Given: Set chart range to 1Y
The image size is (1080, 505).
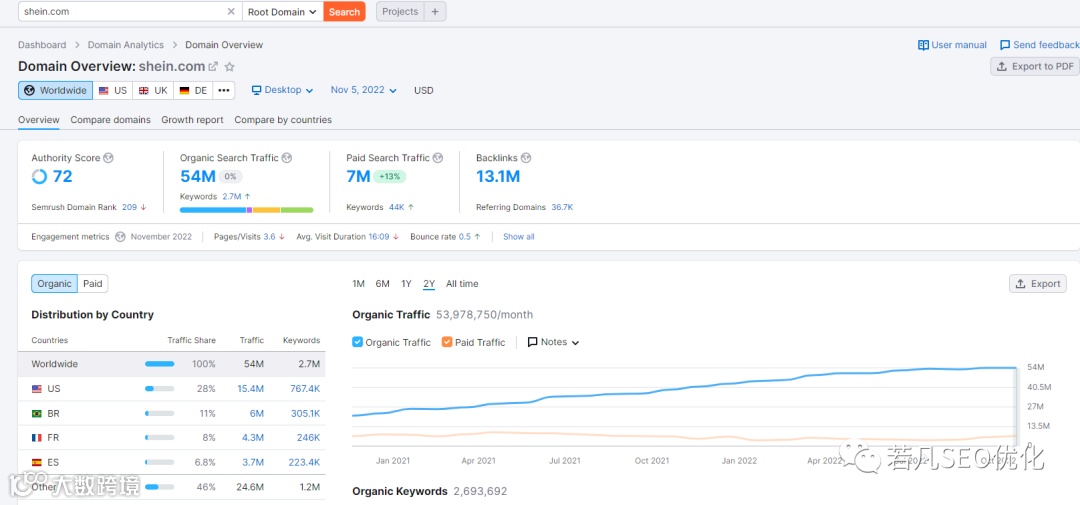Looking at the screenshot, I should (406, 284).
